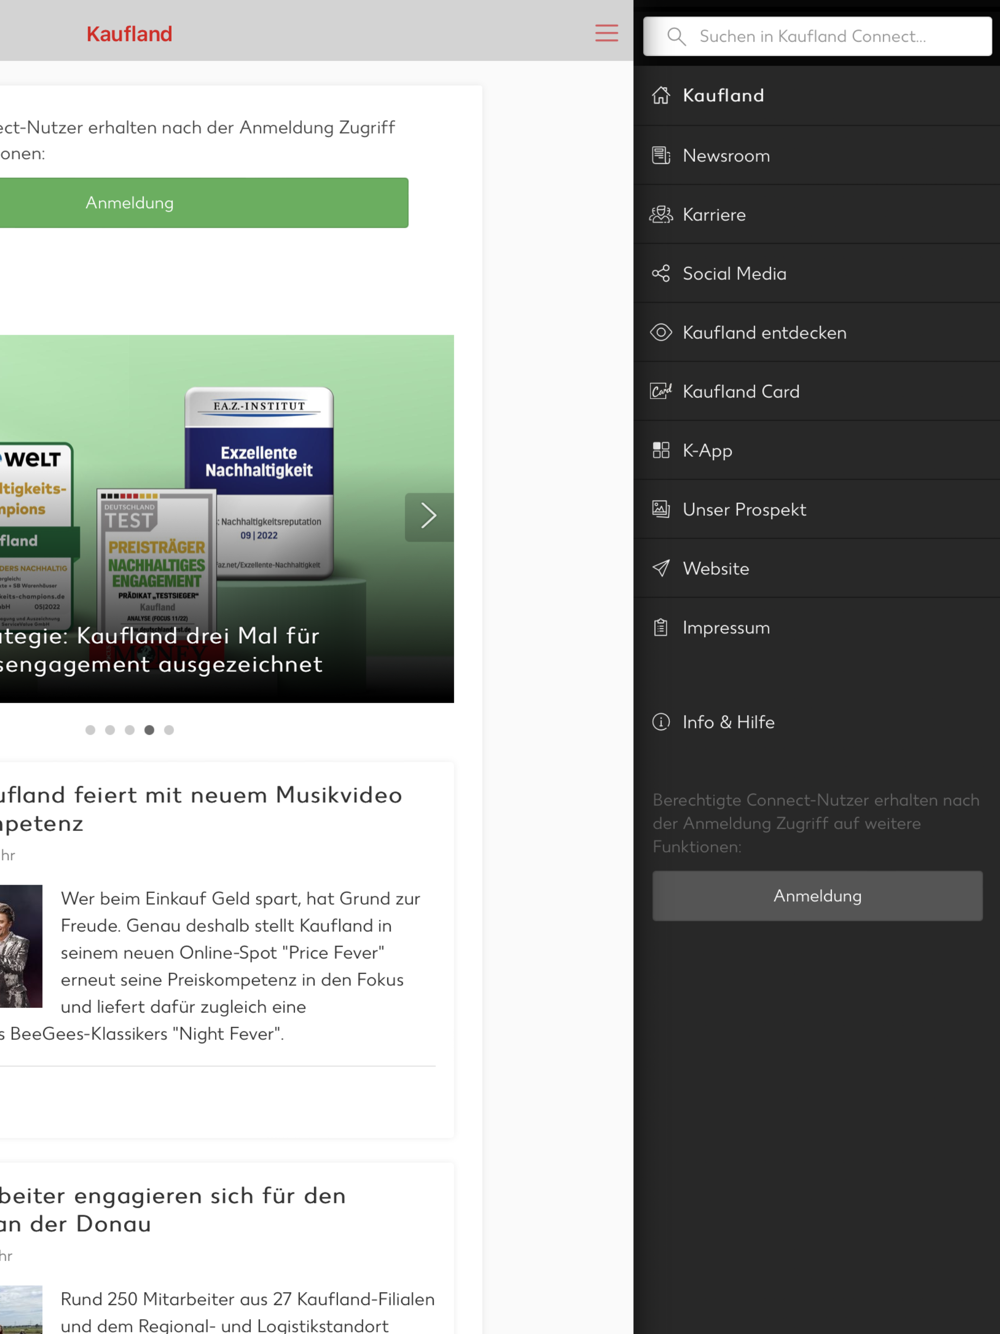Click text "Berechtigte Connect-Nutzer erhalten nach"
Screen dimensions: 1000x1334
point(816,800)
